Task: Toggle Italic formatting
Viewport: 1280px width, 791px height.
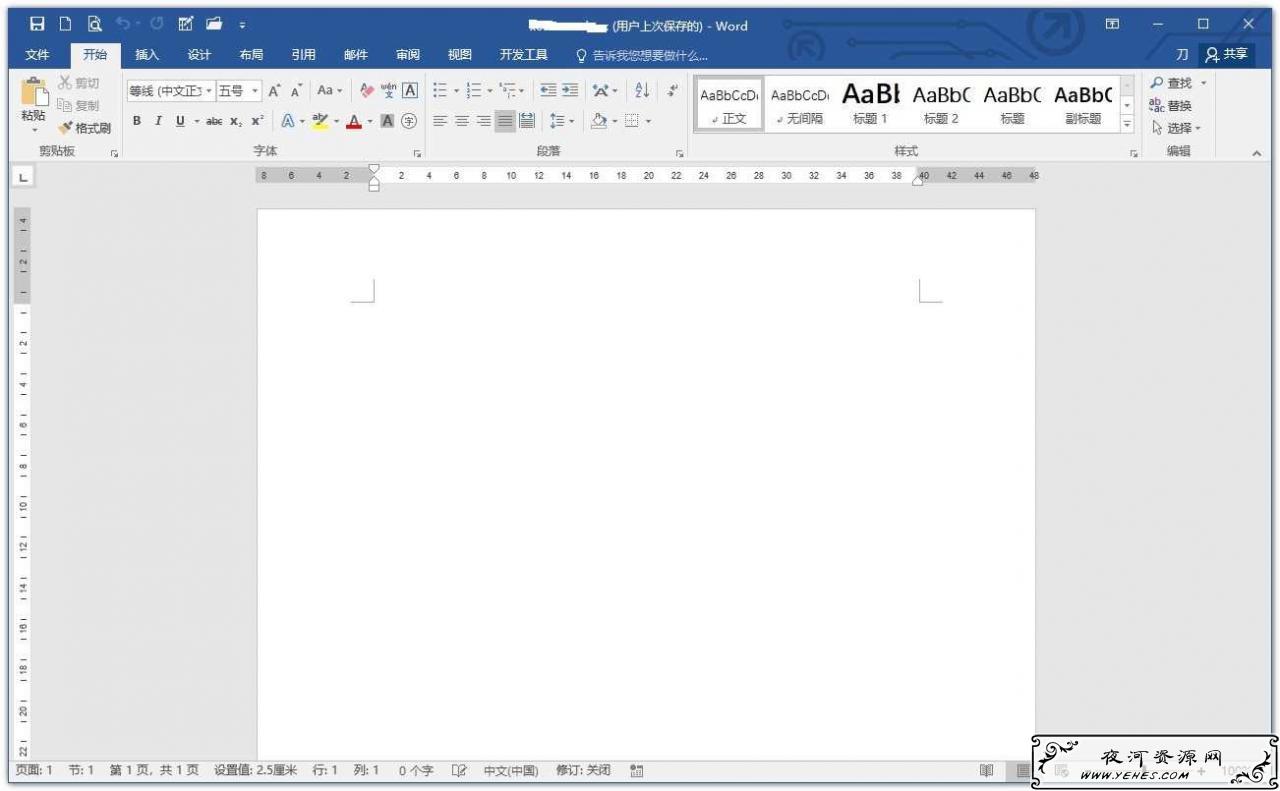Action: [x=158, y=121]
